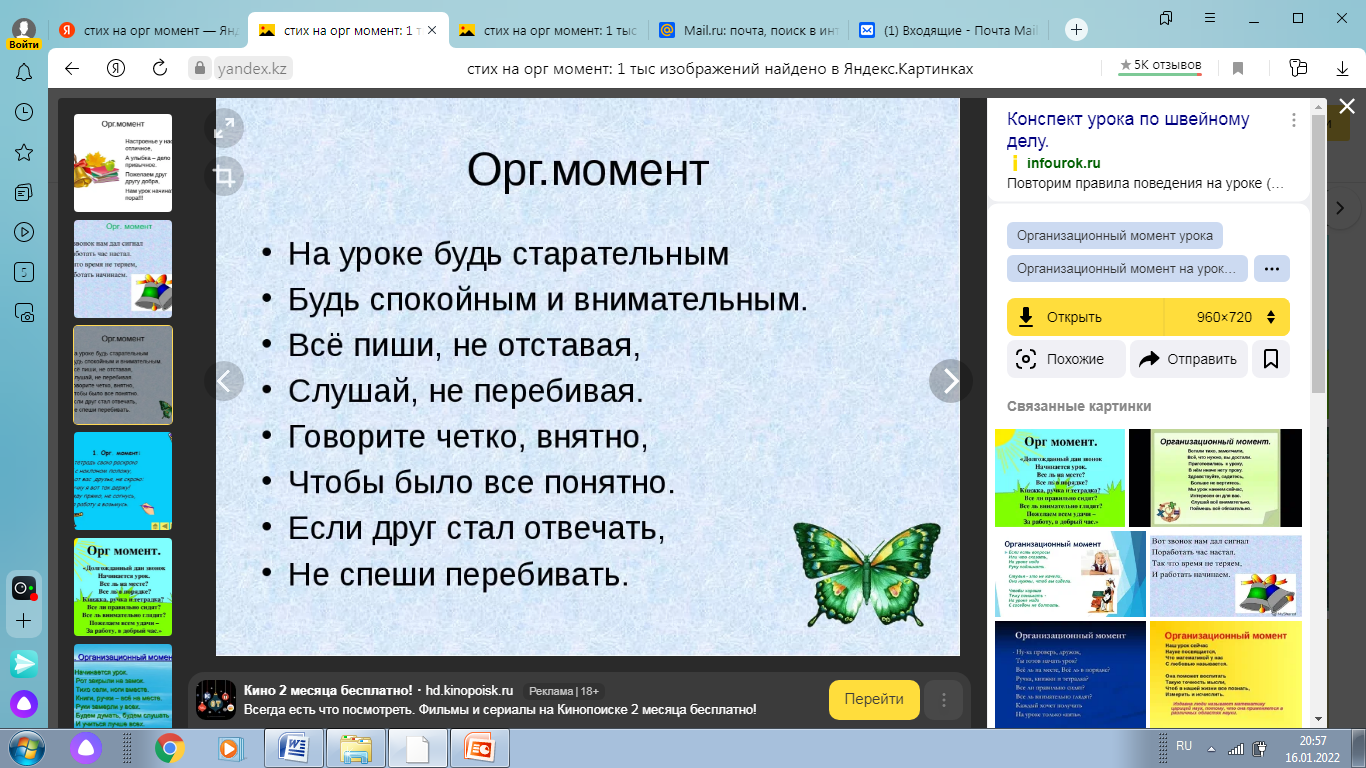Switch to the Mail.ru tab
This screenshot has height=768, width=1366.
pos(746,30)
